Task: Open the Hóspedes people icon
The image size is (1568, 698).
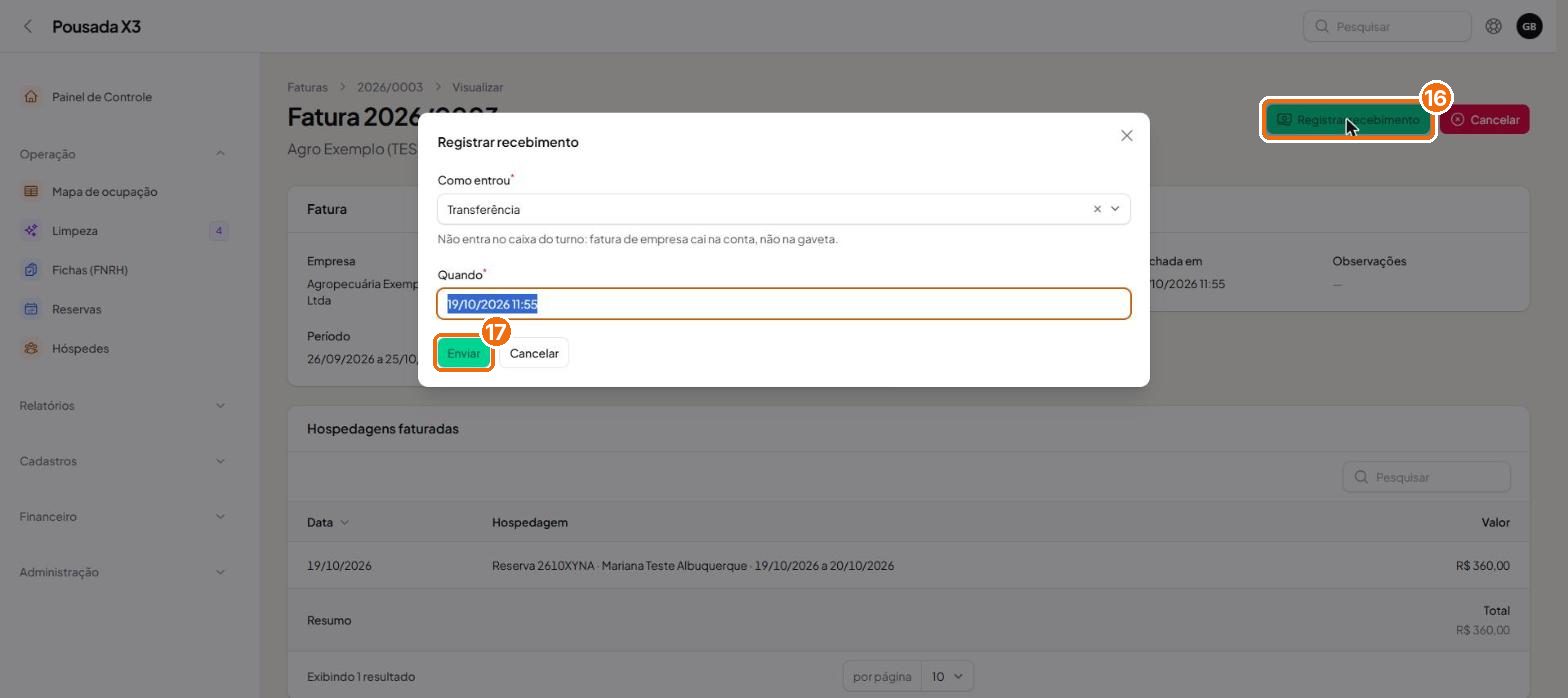Action: [x=31, y=348]
